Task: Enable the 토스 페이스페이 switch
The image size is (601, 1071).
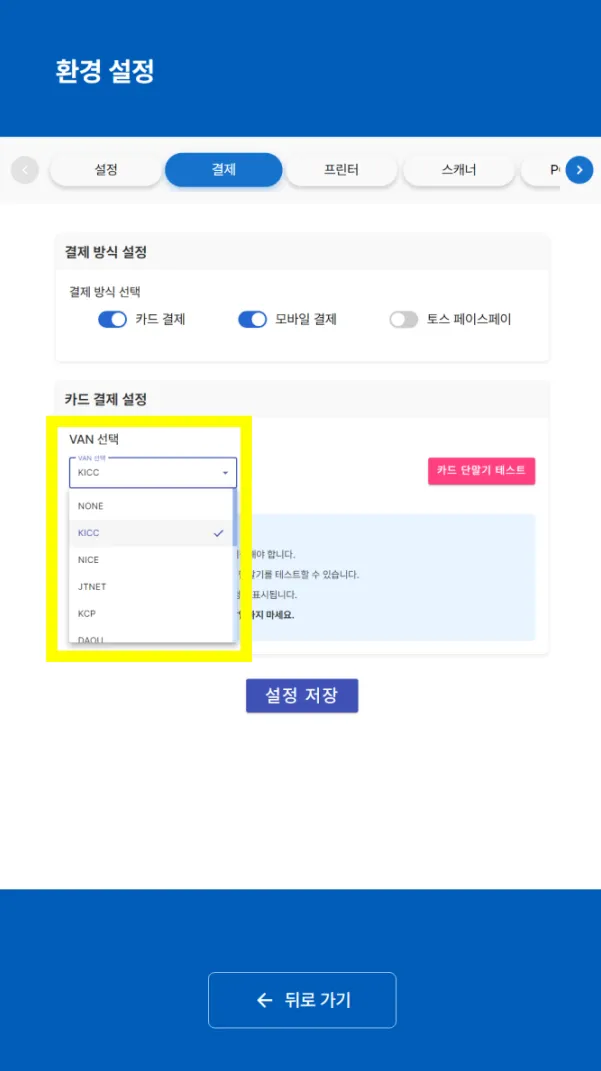Action: point(403,320)
